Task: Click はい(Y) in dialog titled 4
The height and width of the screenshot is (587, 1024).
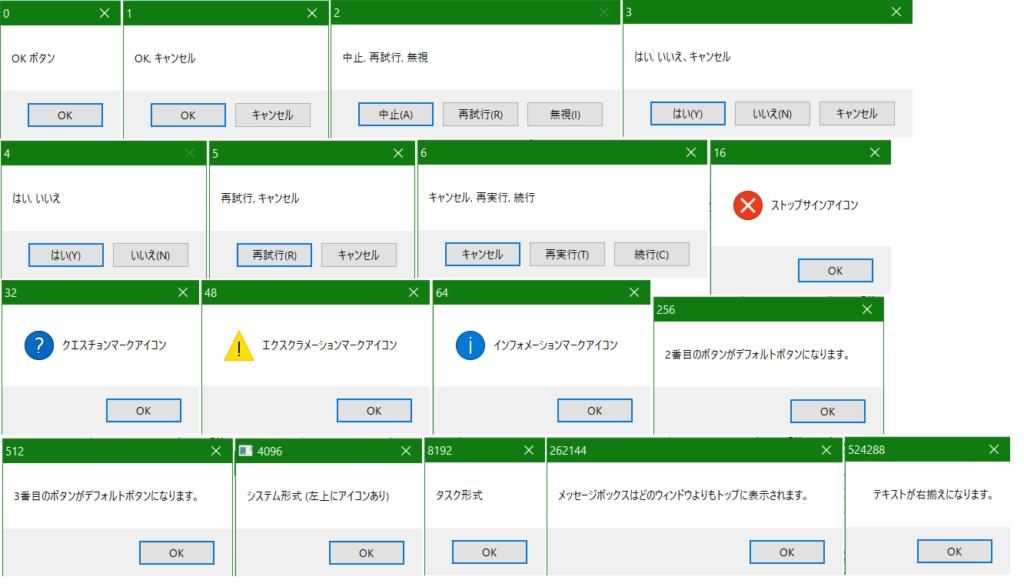Action: pos(66,255)
